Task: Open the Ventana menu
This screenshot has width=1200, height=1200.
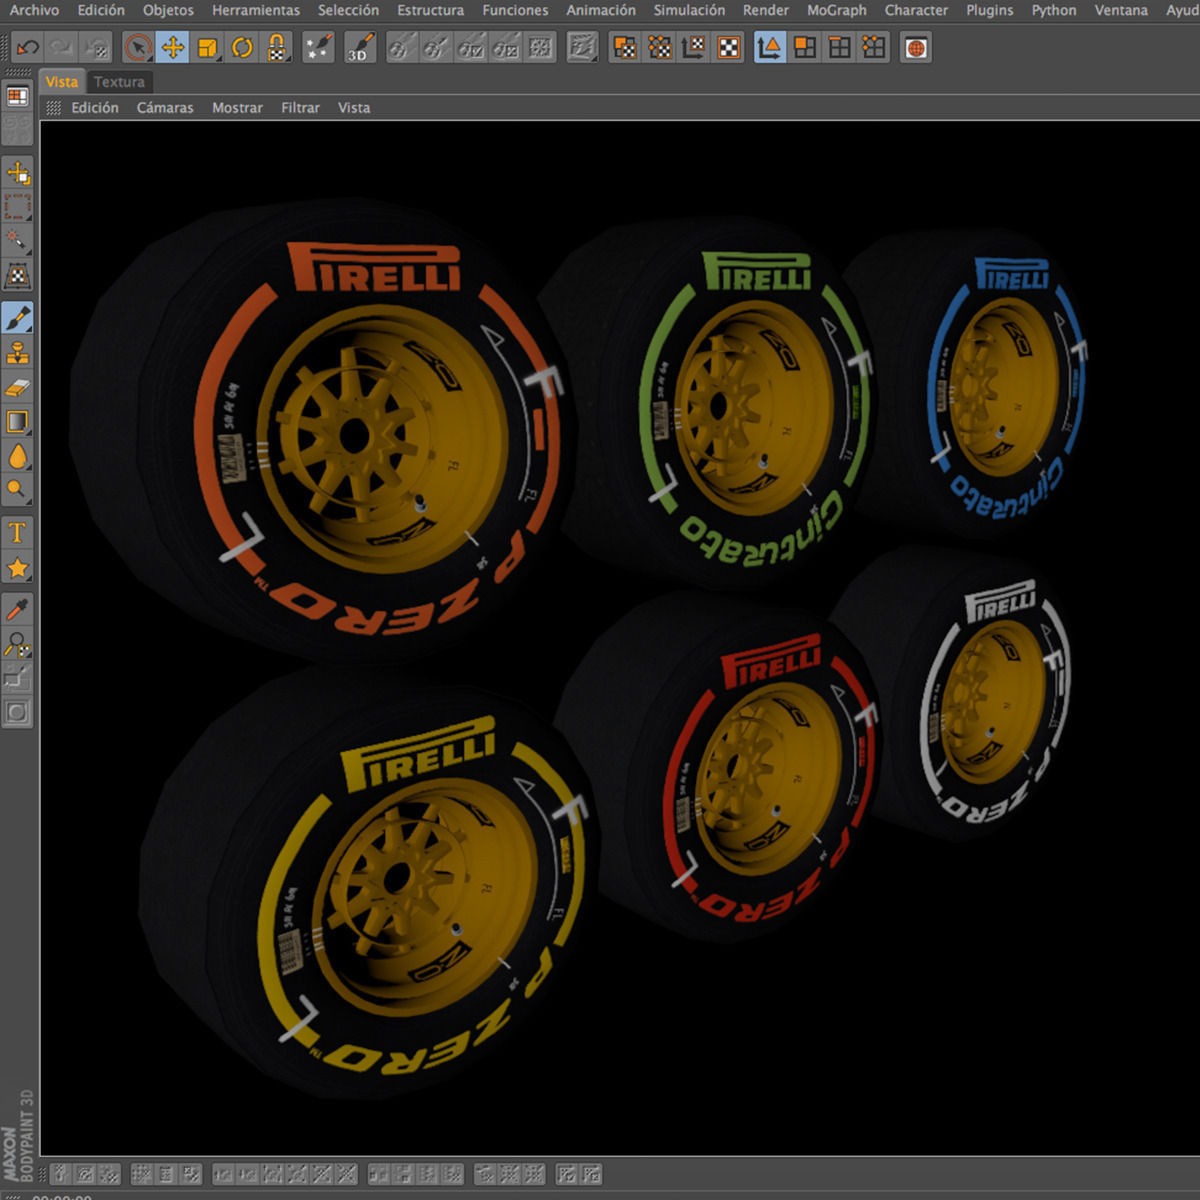Action: click(x=1121, y=10)
